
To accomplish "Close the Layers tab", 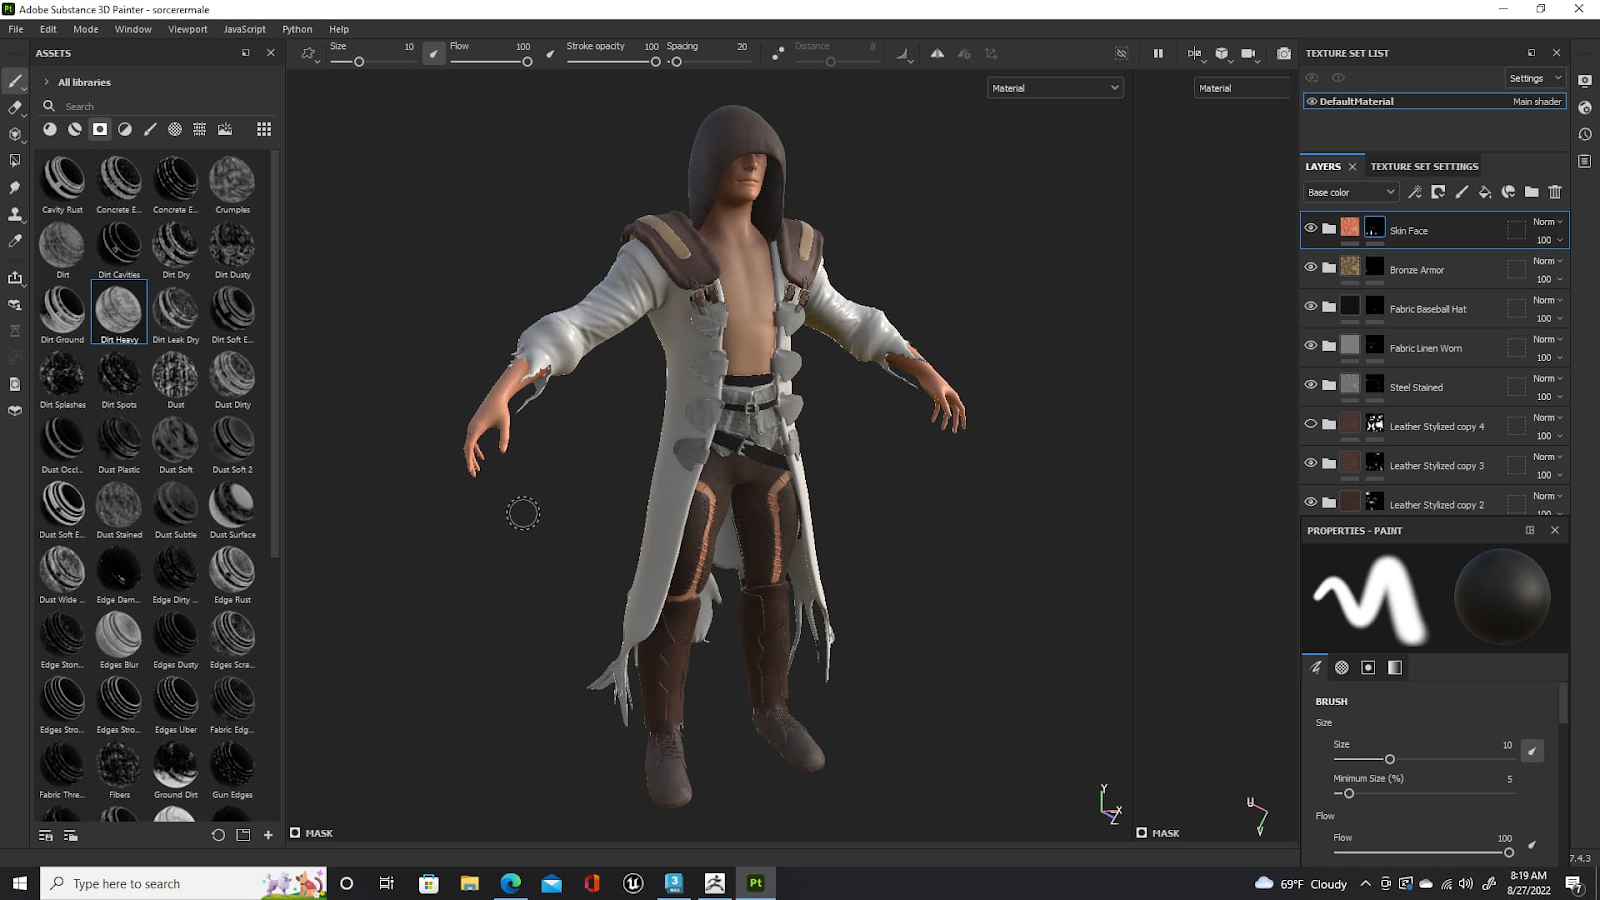I will [x=1352, y=166].
